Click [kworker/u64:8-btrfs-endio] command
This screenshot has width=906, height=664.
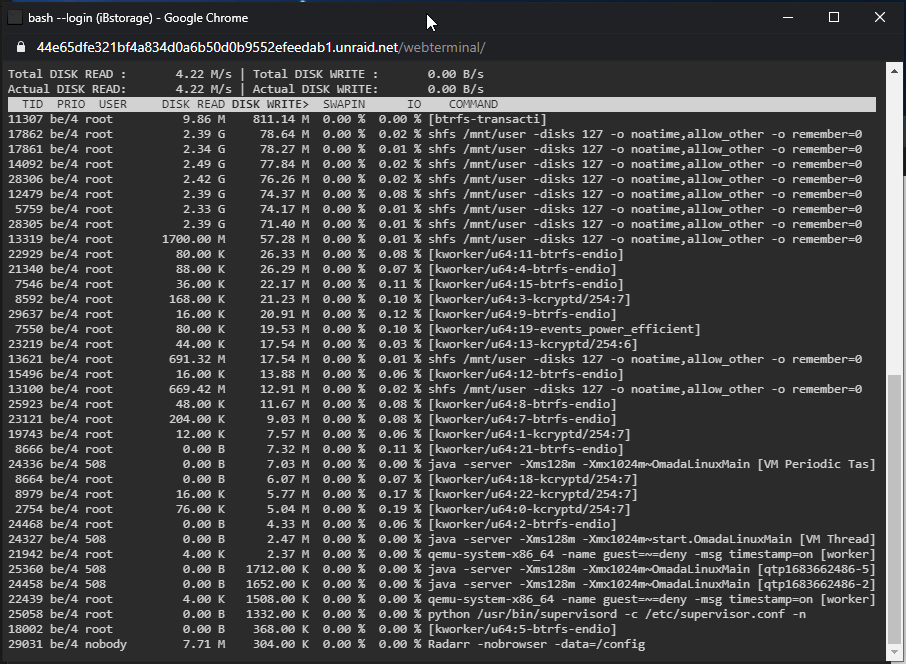(522, 405)
